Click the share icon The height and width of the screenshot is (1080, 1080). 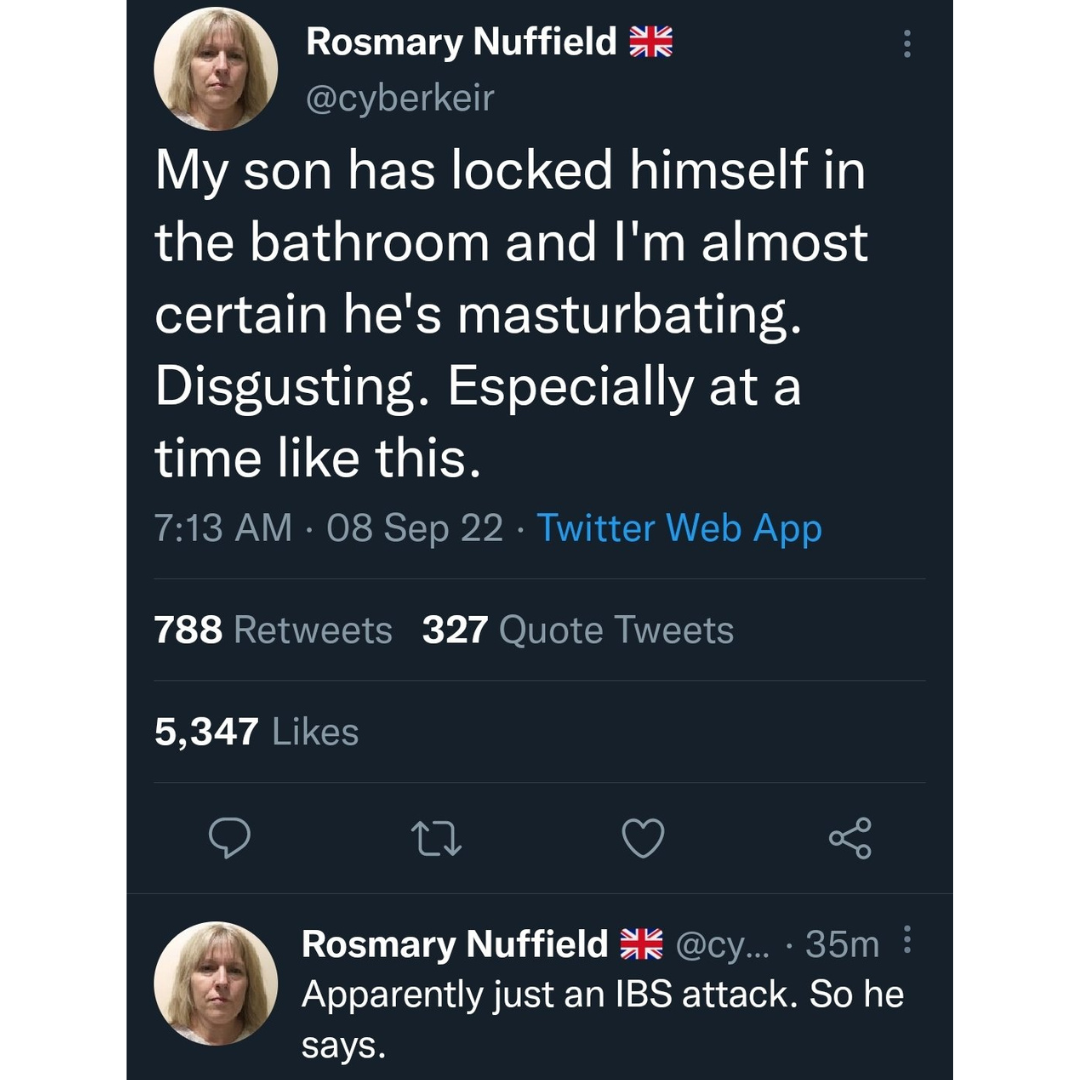pyautogui.click(x=850, y=838)
